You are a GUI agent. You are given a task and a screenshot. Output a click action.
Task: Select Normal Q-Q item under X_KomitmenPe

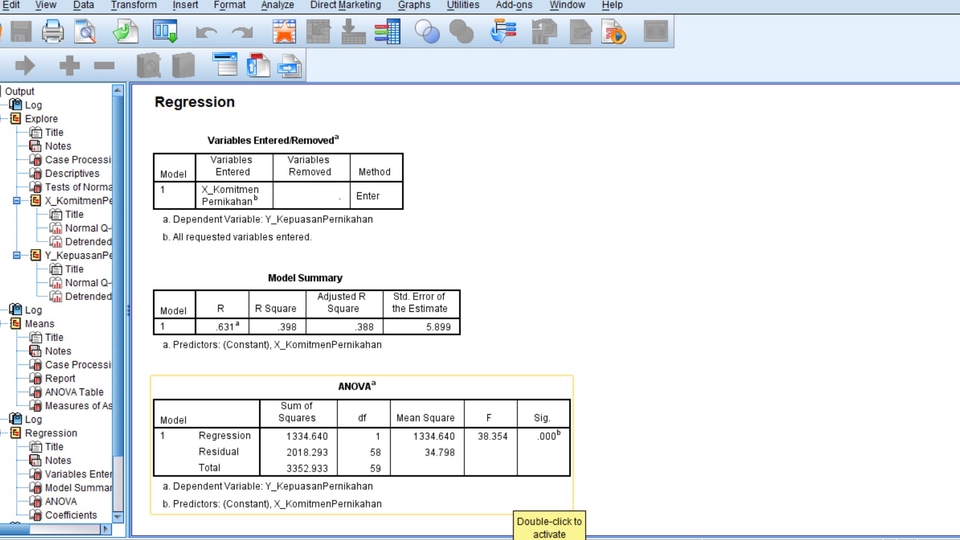pyautogui.click(x=88, y=228)
